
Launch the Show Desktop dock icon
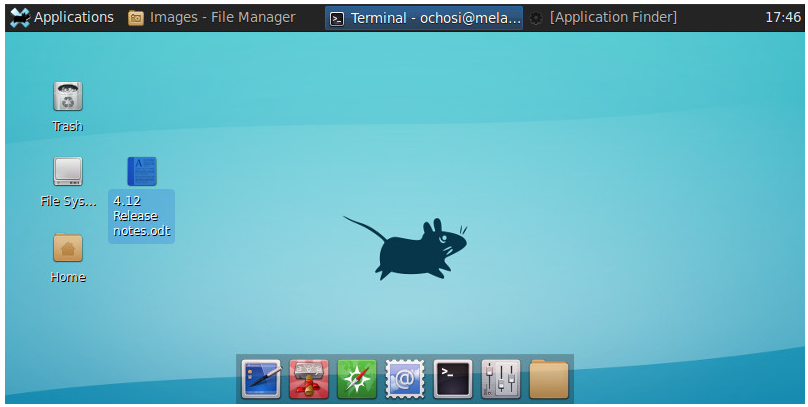261,379
